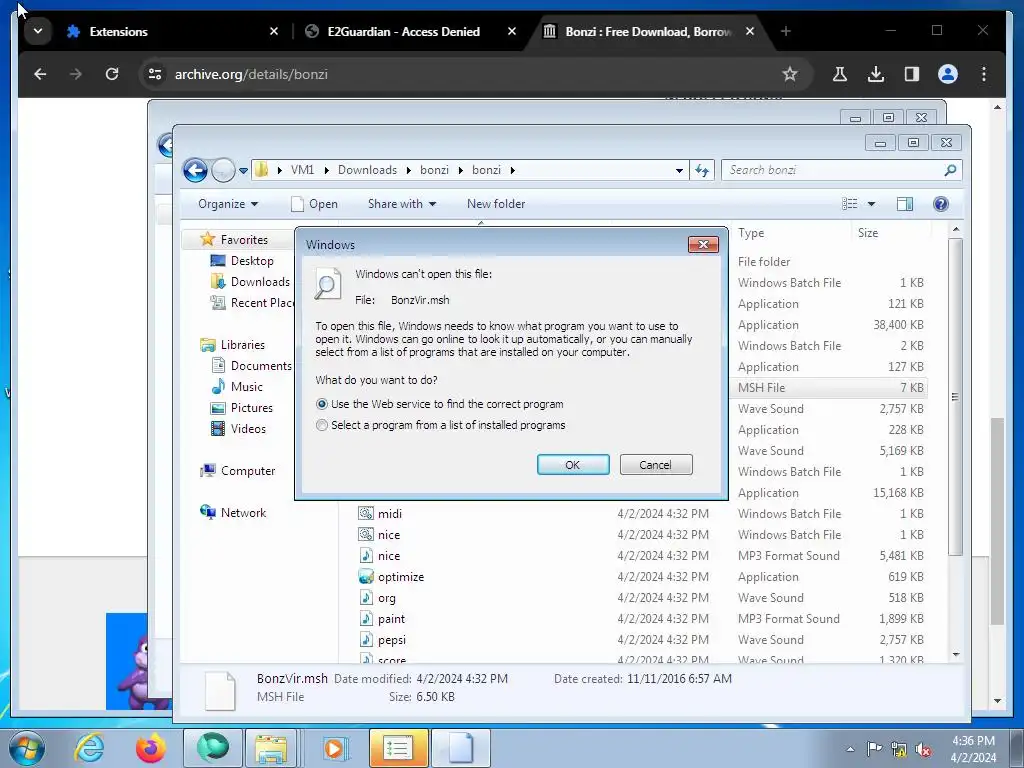Toggle the Chrome side panel icon
The width and height of the screenshot is (1024, 768).
point(912,74)
